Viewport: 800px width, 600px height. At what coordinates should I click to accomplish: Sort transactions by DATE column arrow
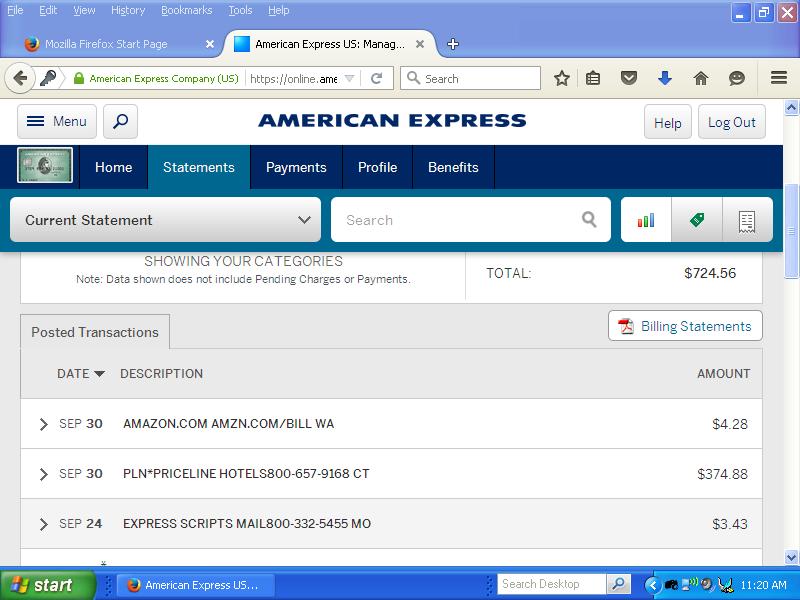[x=99, y=374]
